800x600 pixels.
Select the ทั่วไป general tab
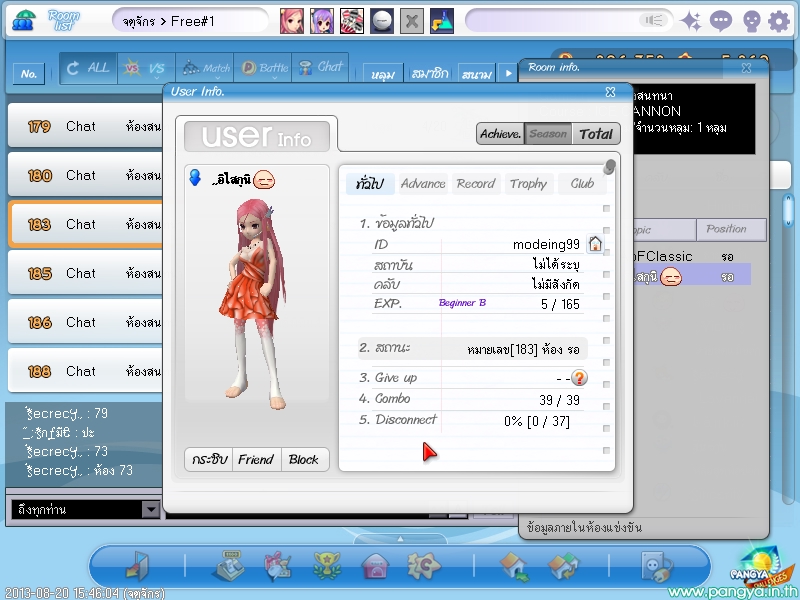click(x=370, y=184)
